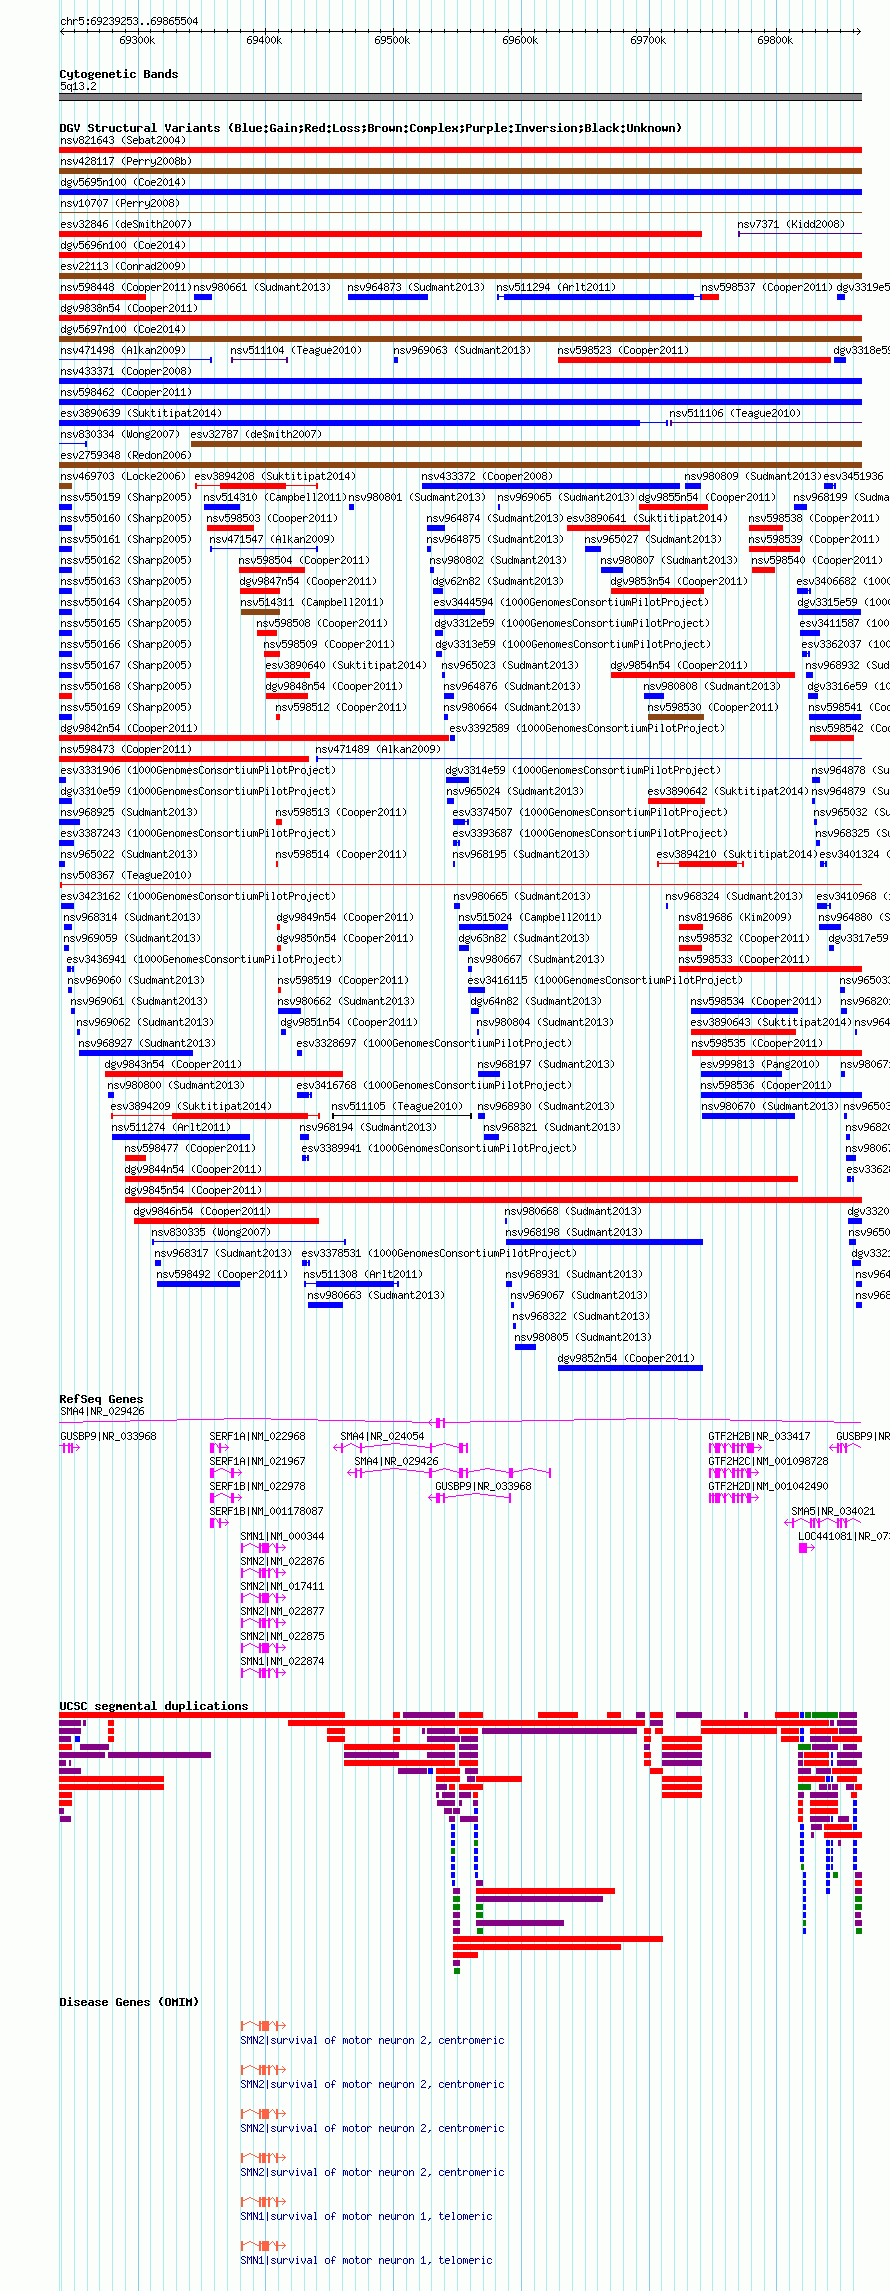Select variant esv999813 (Pang2010)

pyautogui.click(x=760, y=1064)
